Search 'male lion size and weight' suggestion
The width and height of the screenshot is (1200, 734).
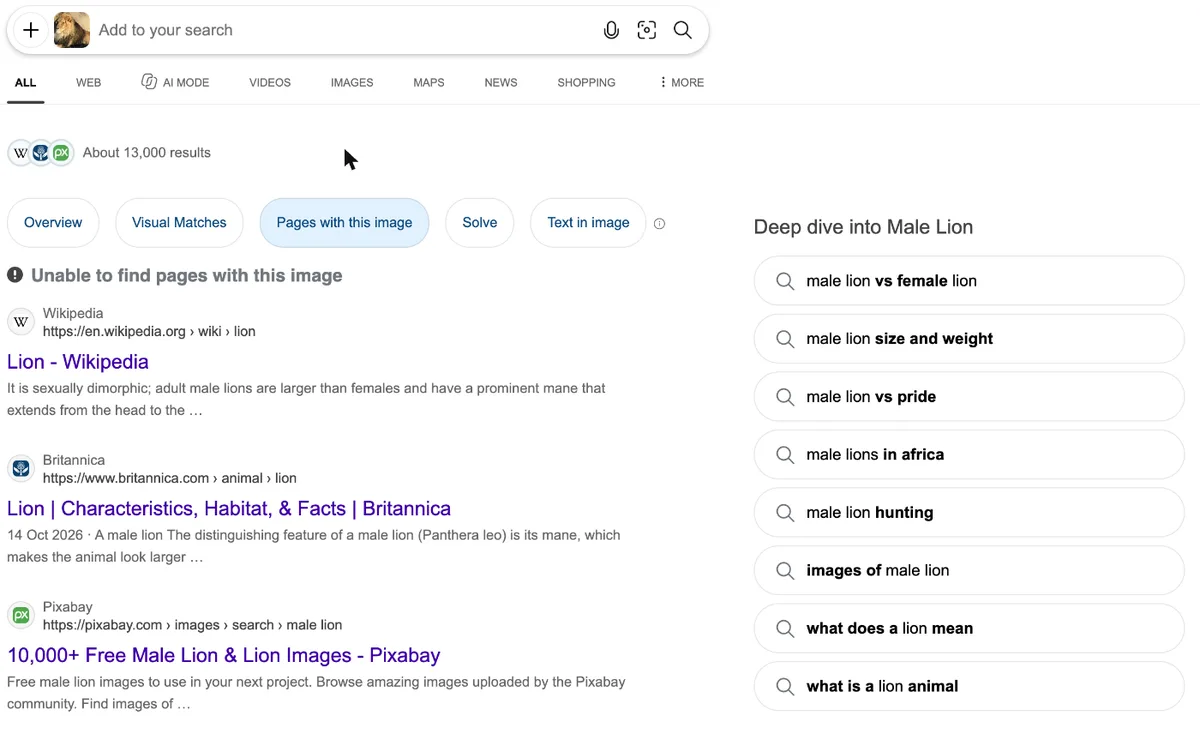click(969, 339)
